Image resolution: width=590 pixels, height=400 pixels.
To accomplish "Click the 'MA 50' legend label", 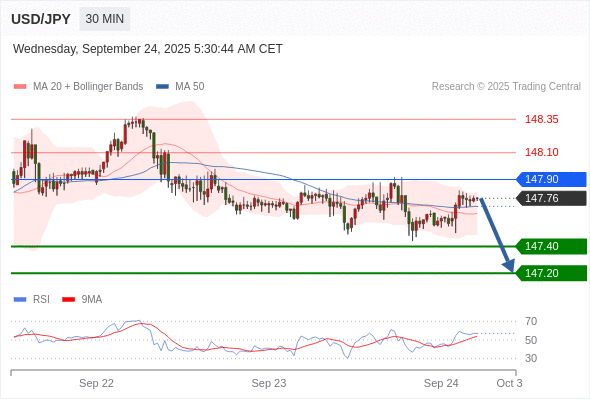I will (x=190, y=87).
